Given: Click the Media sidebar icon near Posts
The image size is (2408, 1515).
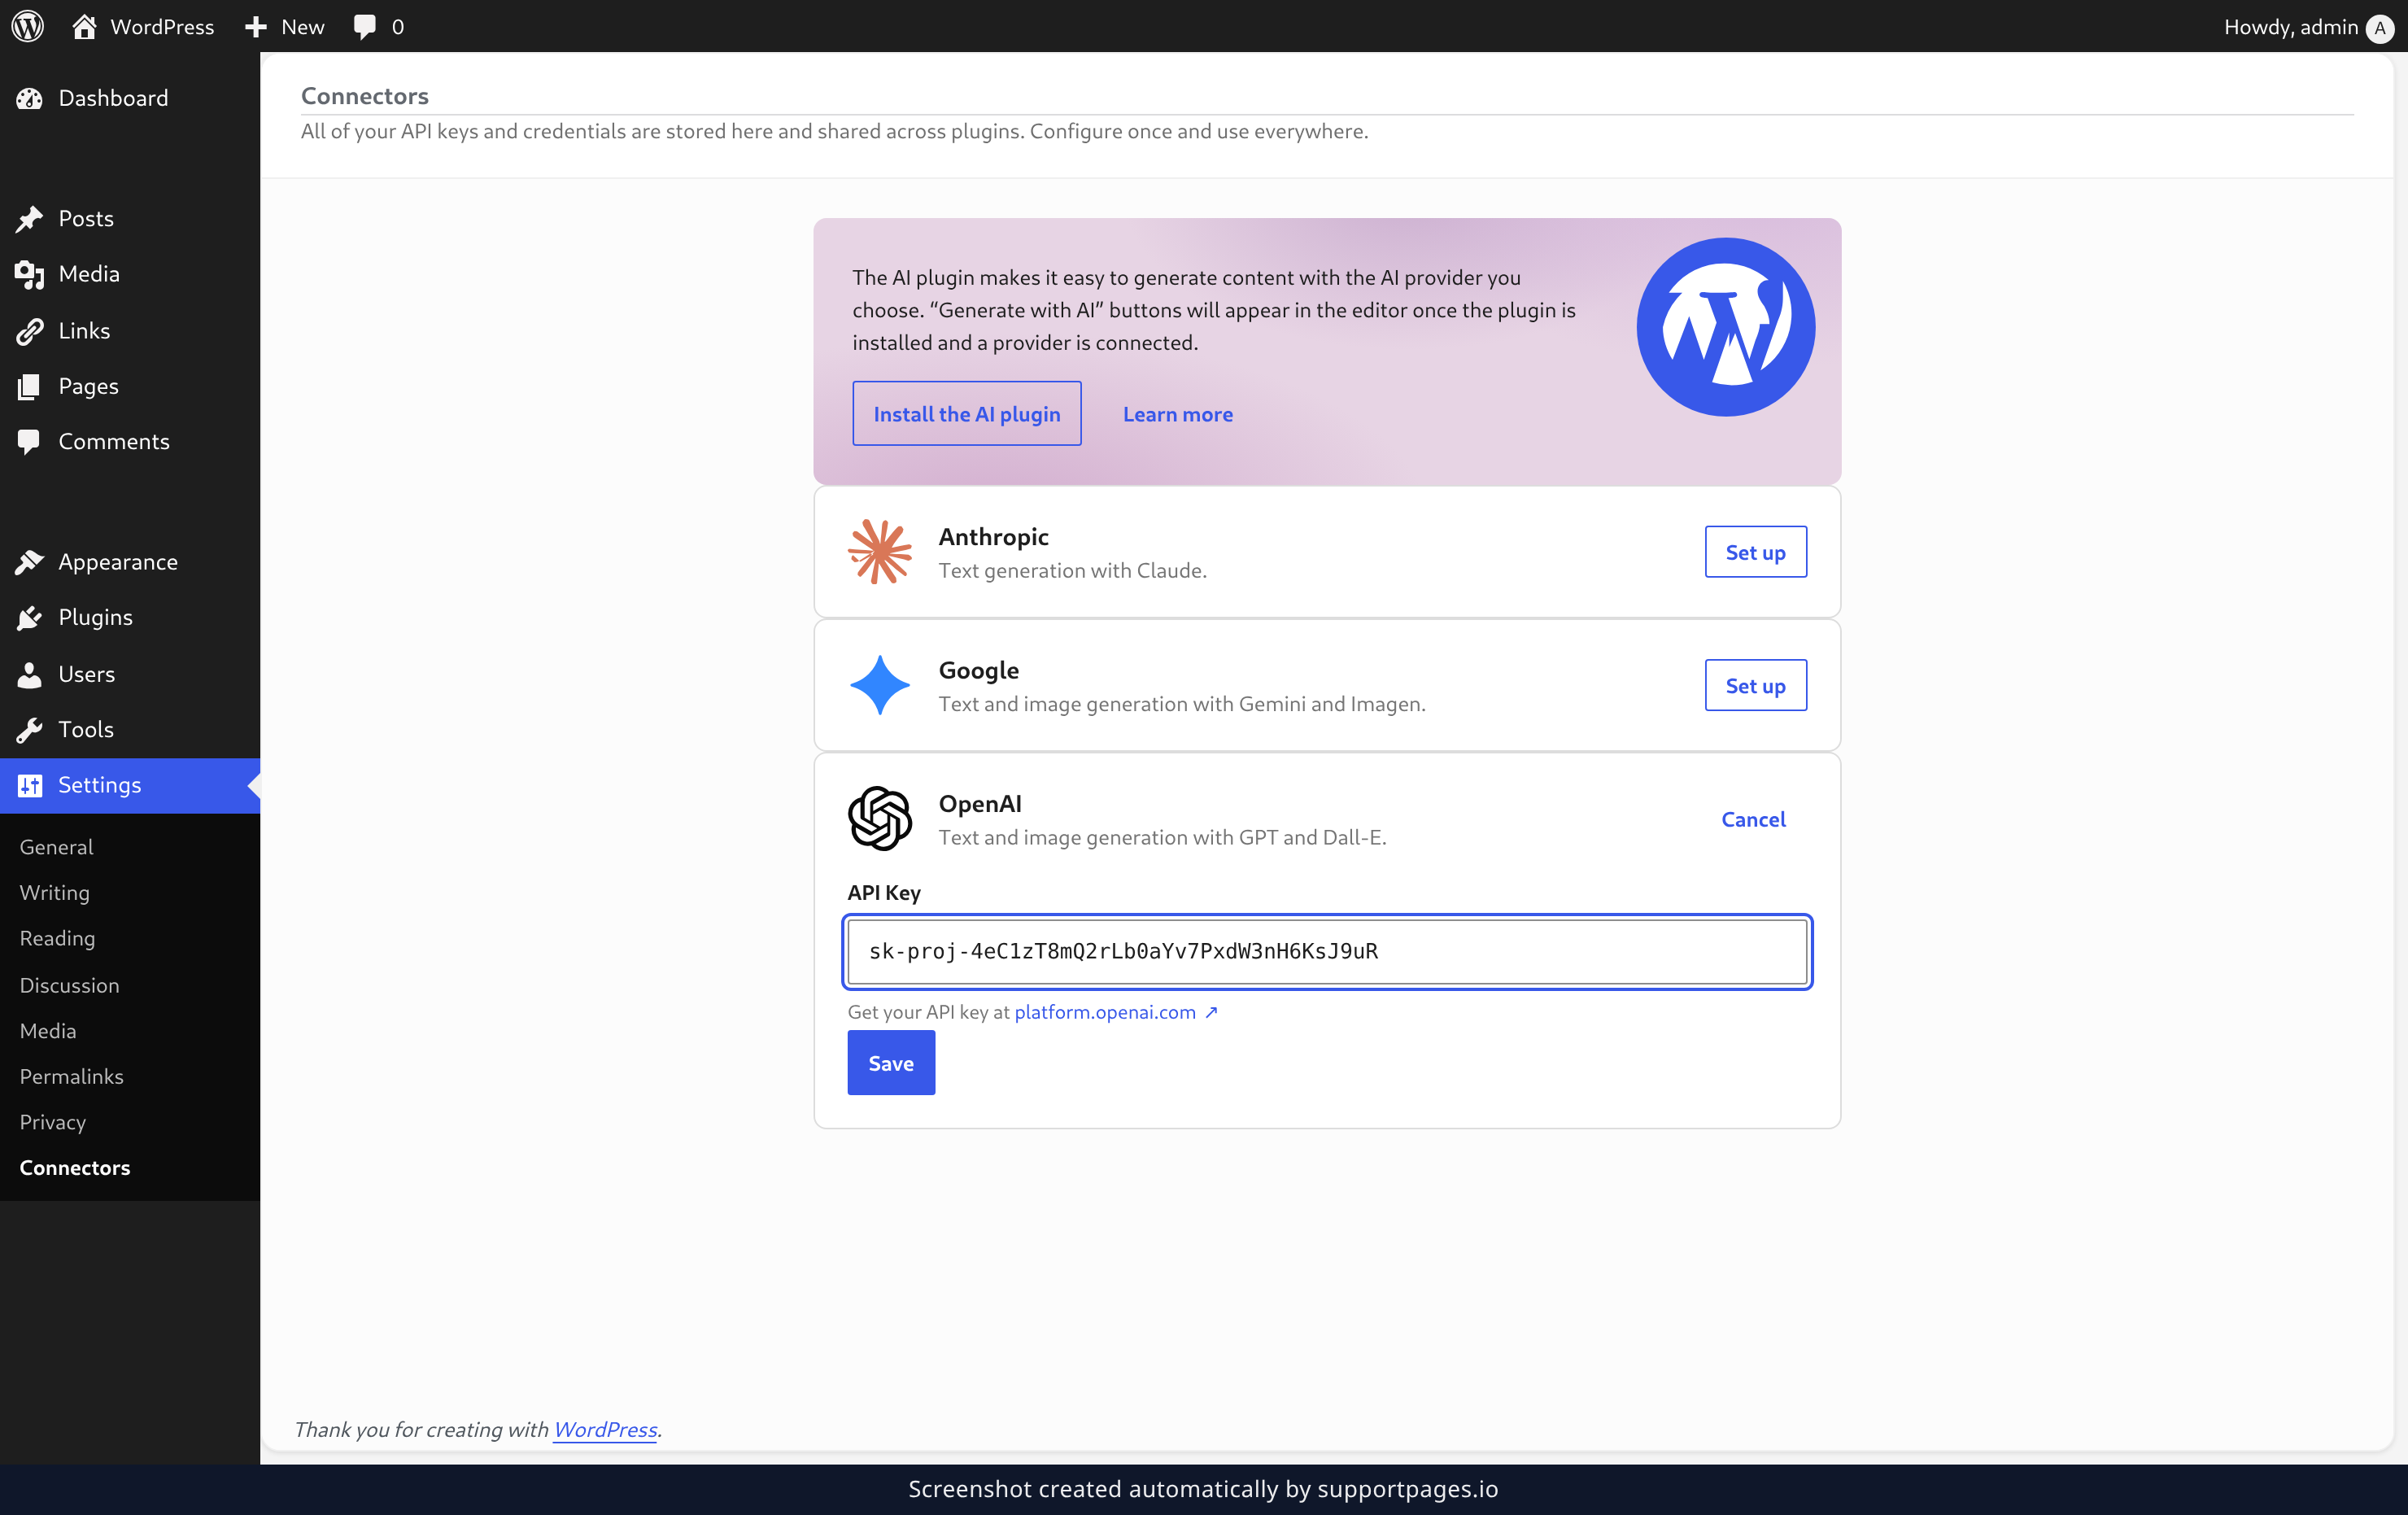Looking at the screenshot, I should pyautogui.click(x=29, y=274).
